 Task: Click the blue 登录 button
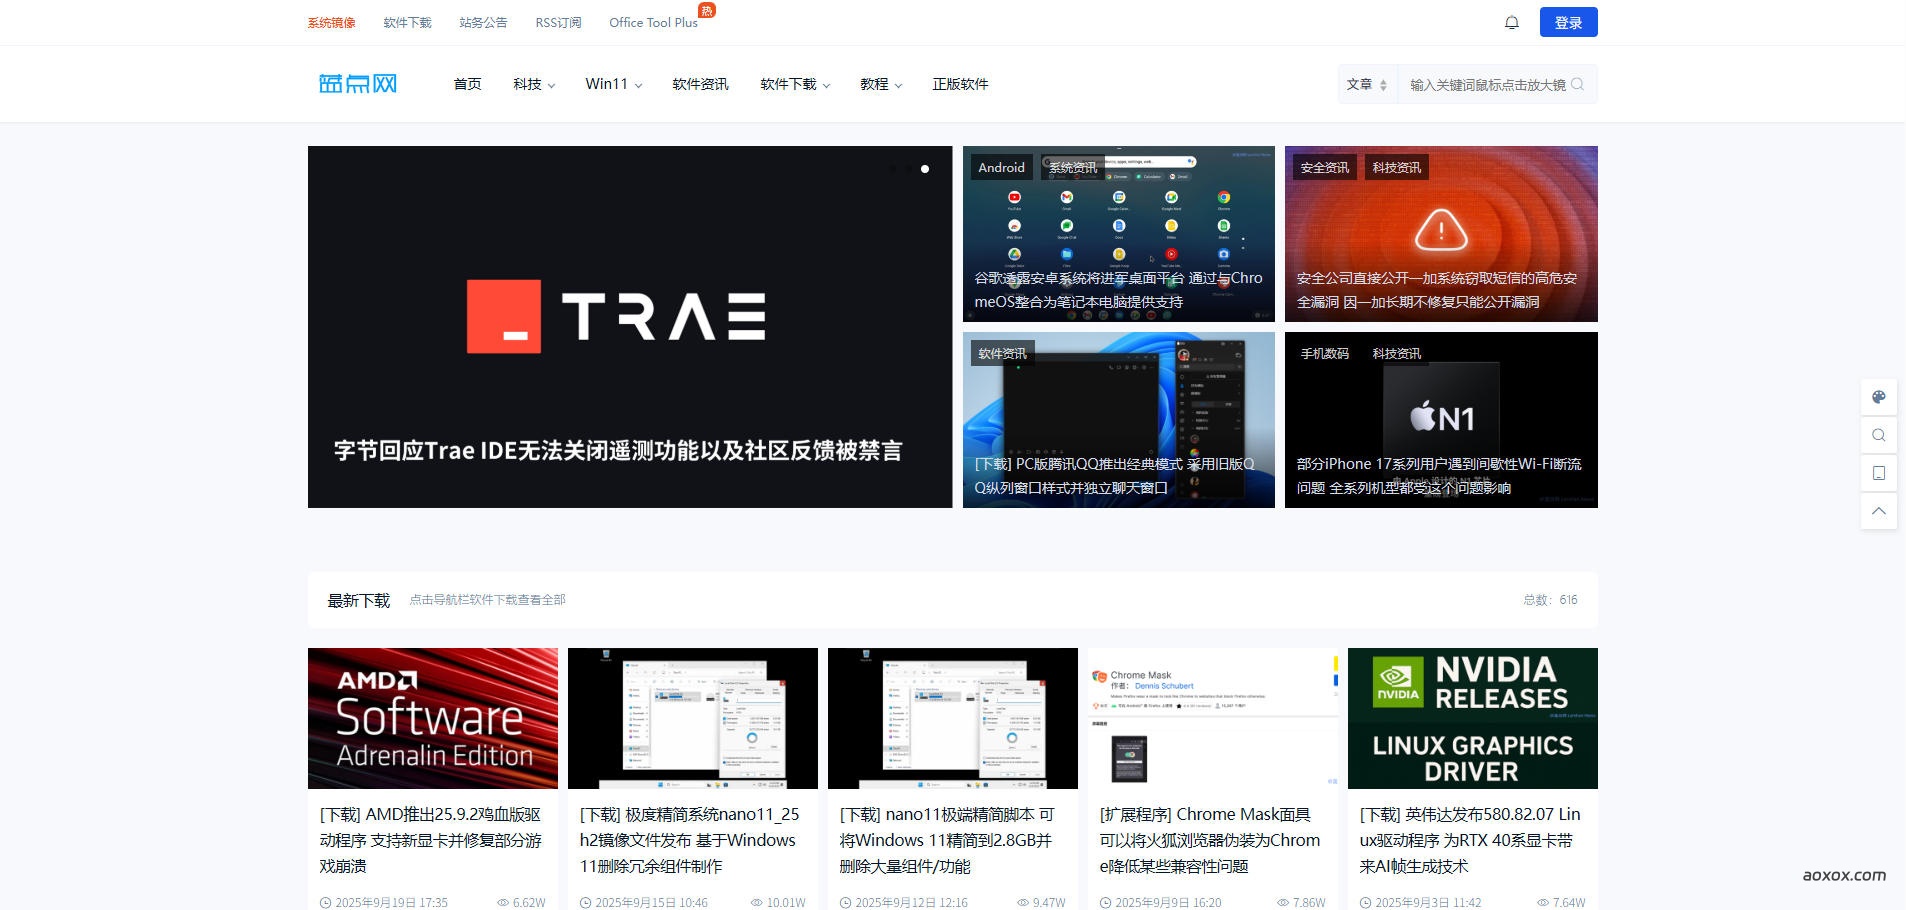pos(1568,23)
